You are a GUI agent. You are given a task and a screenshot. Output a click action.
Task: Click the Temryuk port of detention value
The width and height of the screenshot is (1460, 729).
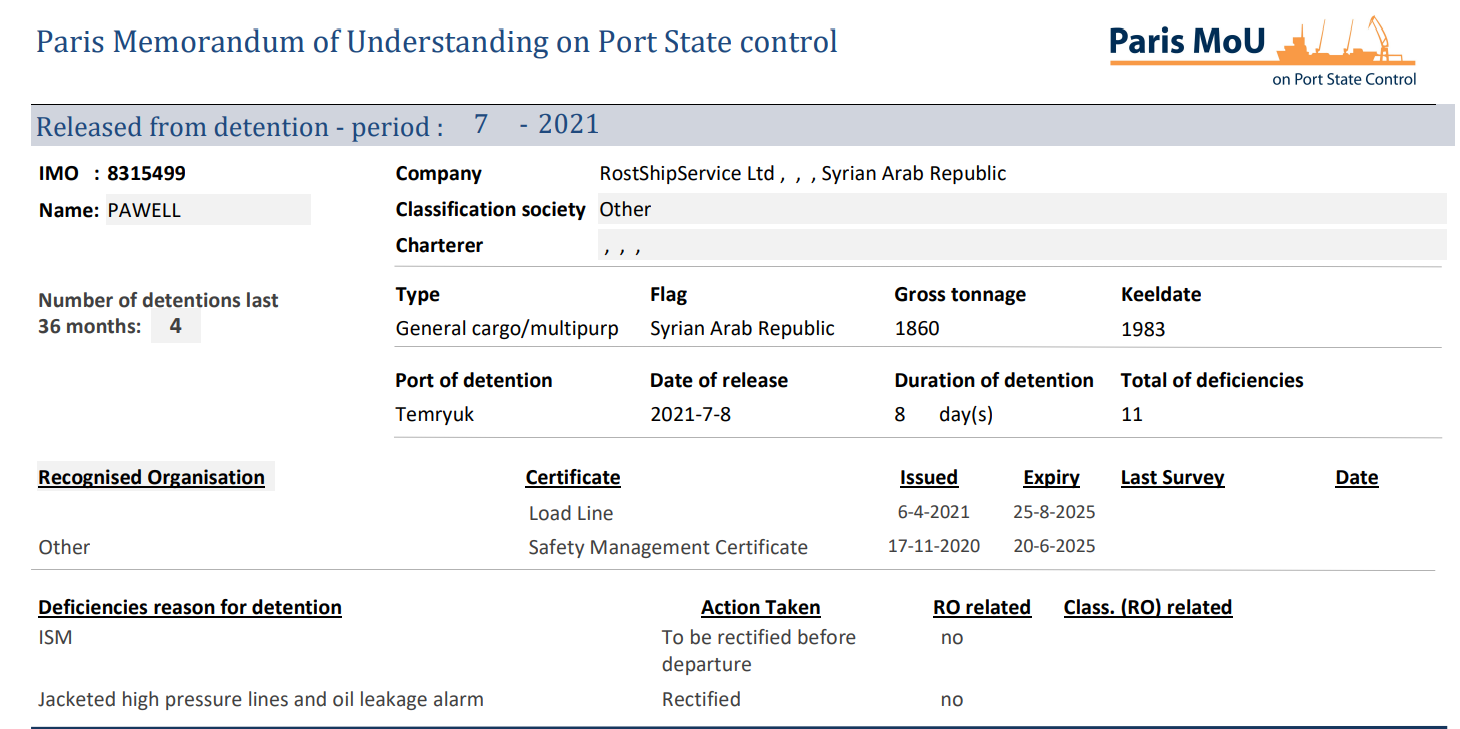pos(434,414)
